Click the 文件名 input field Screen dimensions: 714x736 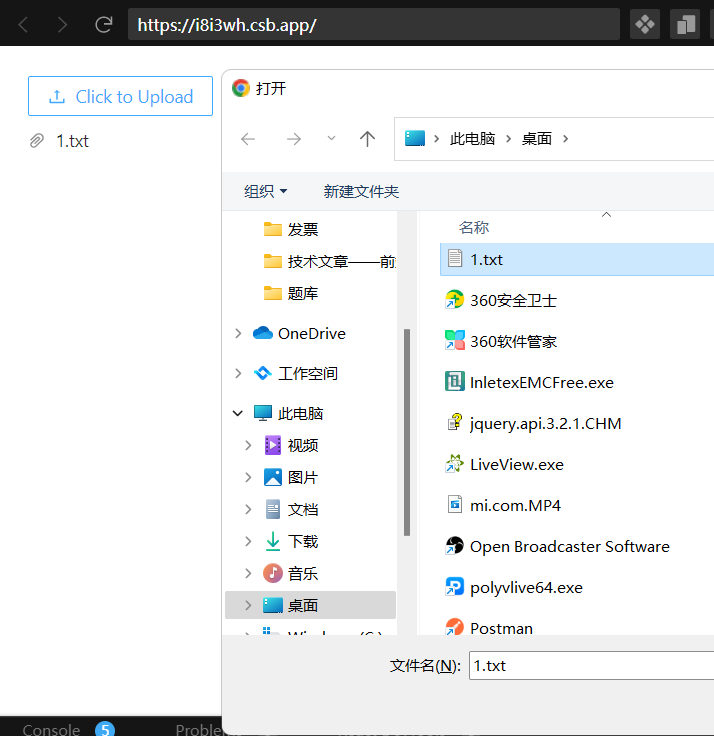click(591, 665)
